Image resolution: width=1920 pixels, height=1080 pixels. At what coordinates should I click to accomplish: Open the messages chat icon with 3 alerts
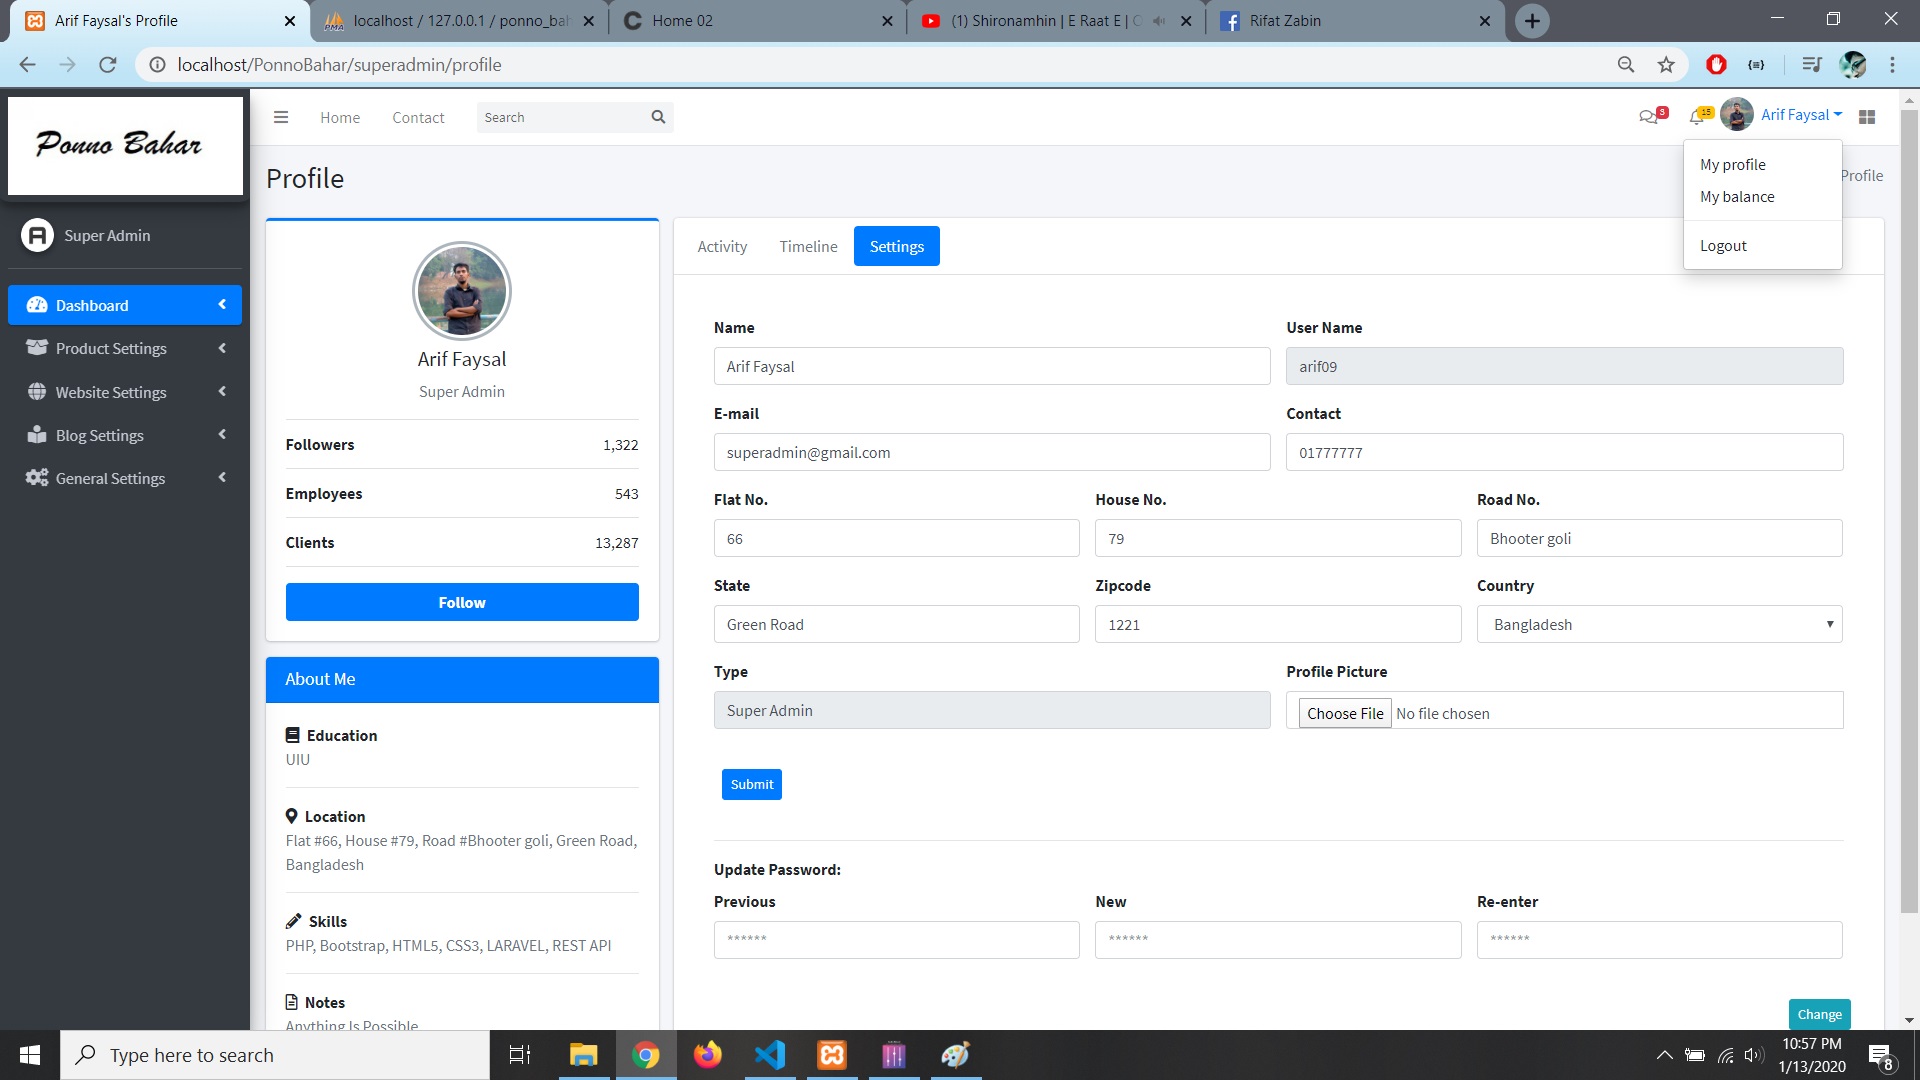[1648, 117]
